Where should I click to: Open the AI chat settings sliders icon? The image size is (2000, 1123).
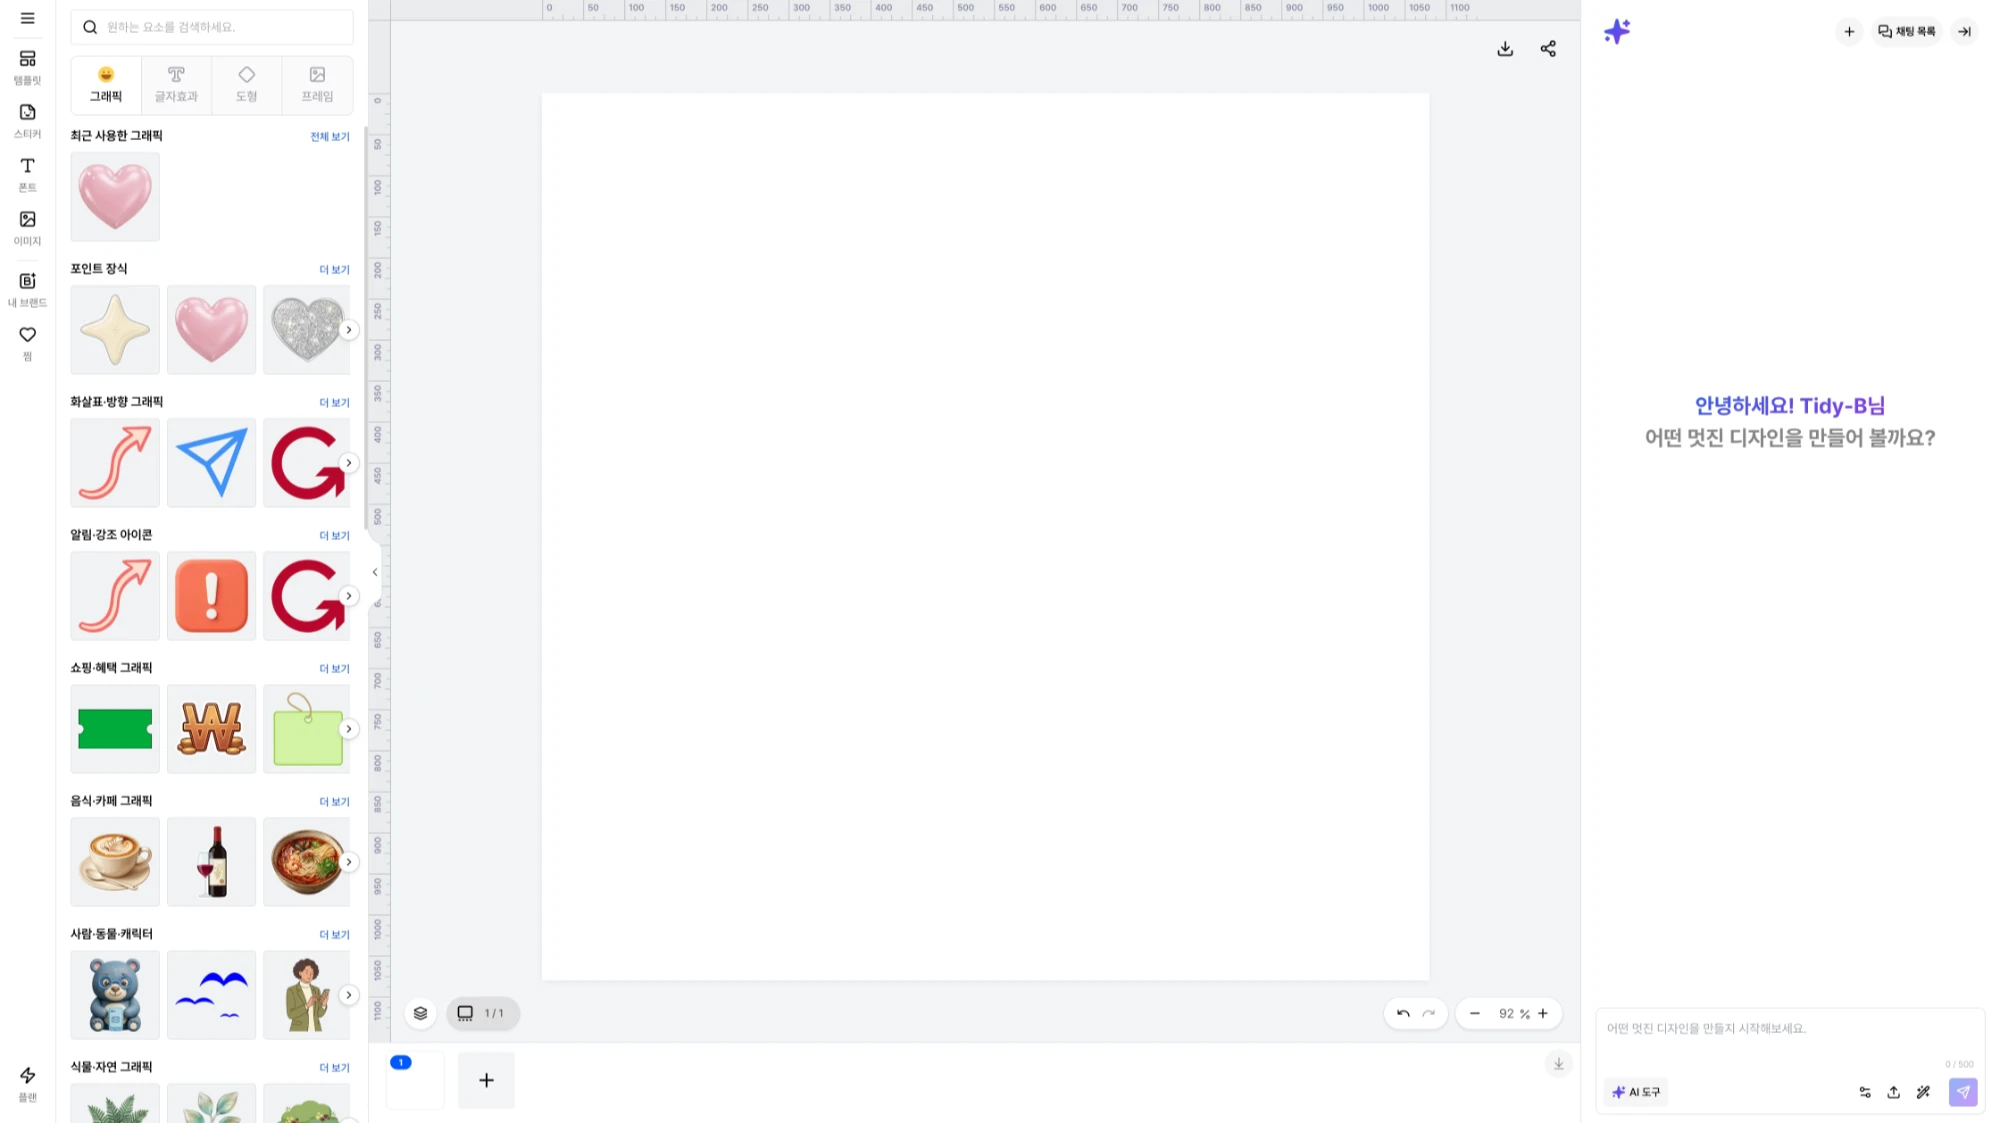point(1865,1092)
